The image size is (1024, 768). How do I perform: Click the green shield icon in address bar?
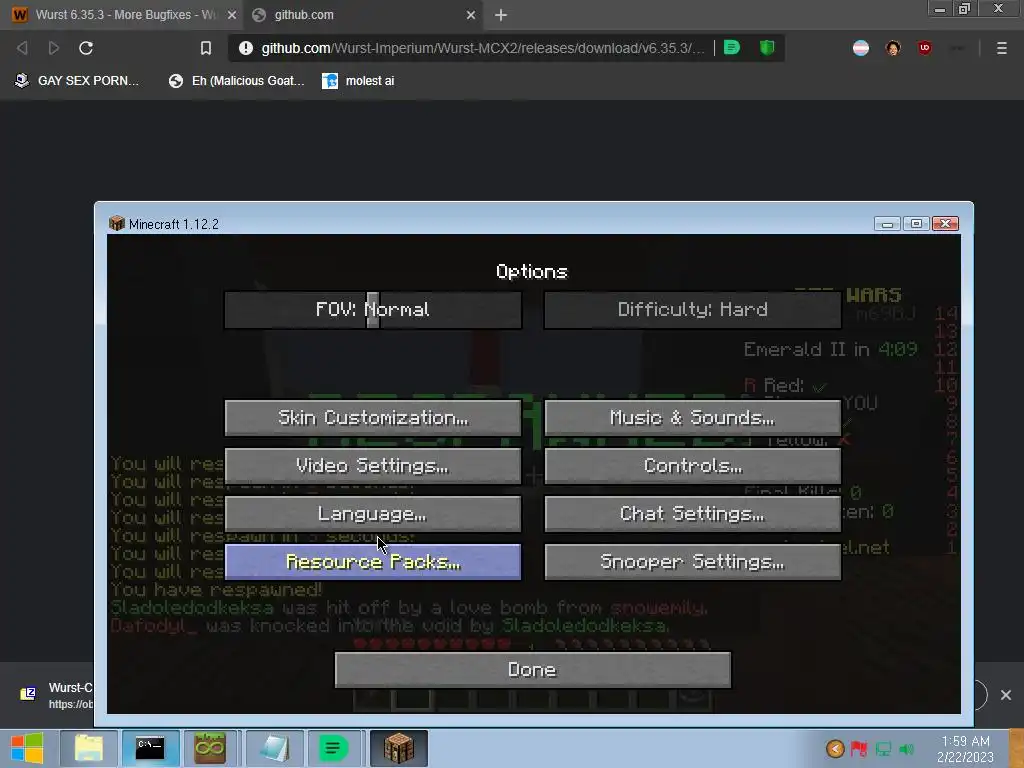(x=767, y=48)
